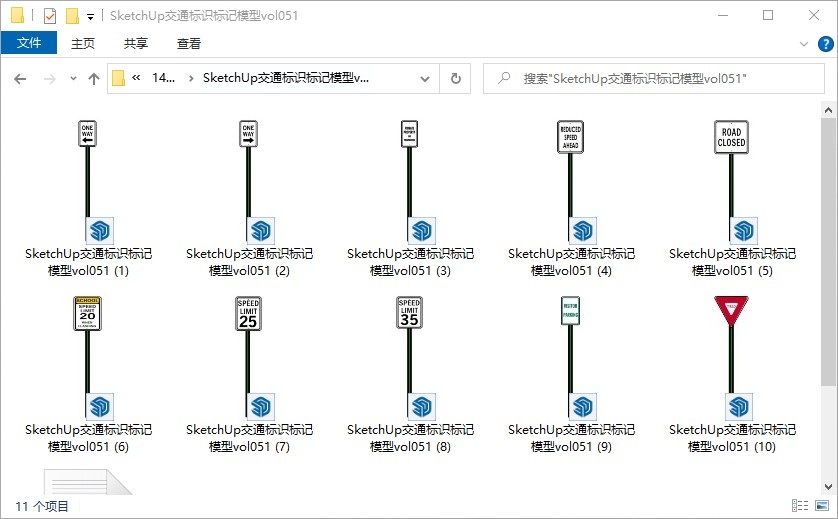Image resolution: width=838 pixels, height=519 pixels.
Task: Click the search box for vol051 folder
Action: 654,79
